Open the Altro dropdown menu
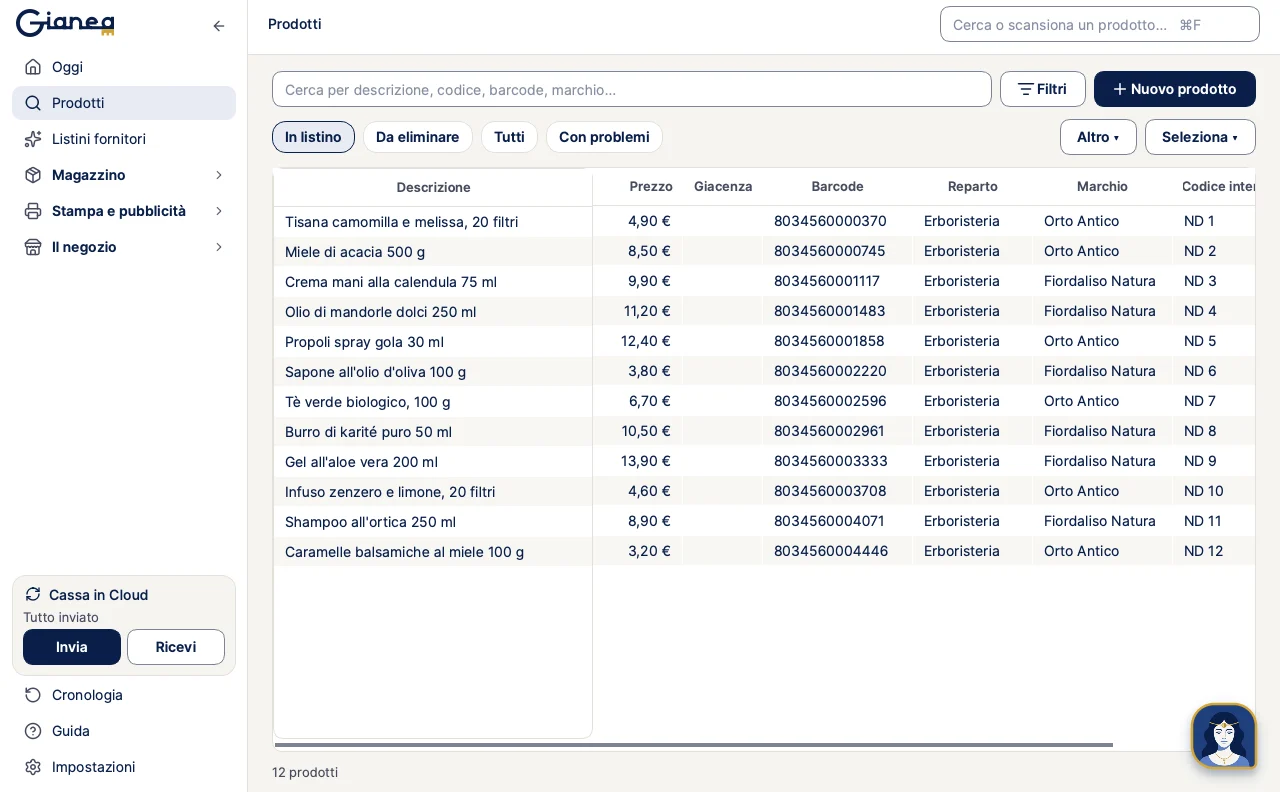This screenshot has height=792, width=1280. 1098,137
